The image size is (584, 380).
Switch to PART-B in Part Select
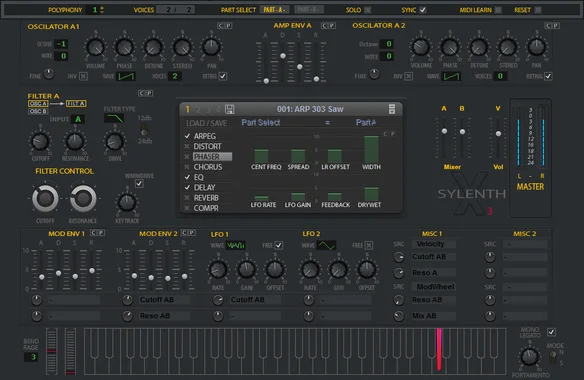(x=309, y=10)
